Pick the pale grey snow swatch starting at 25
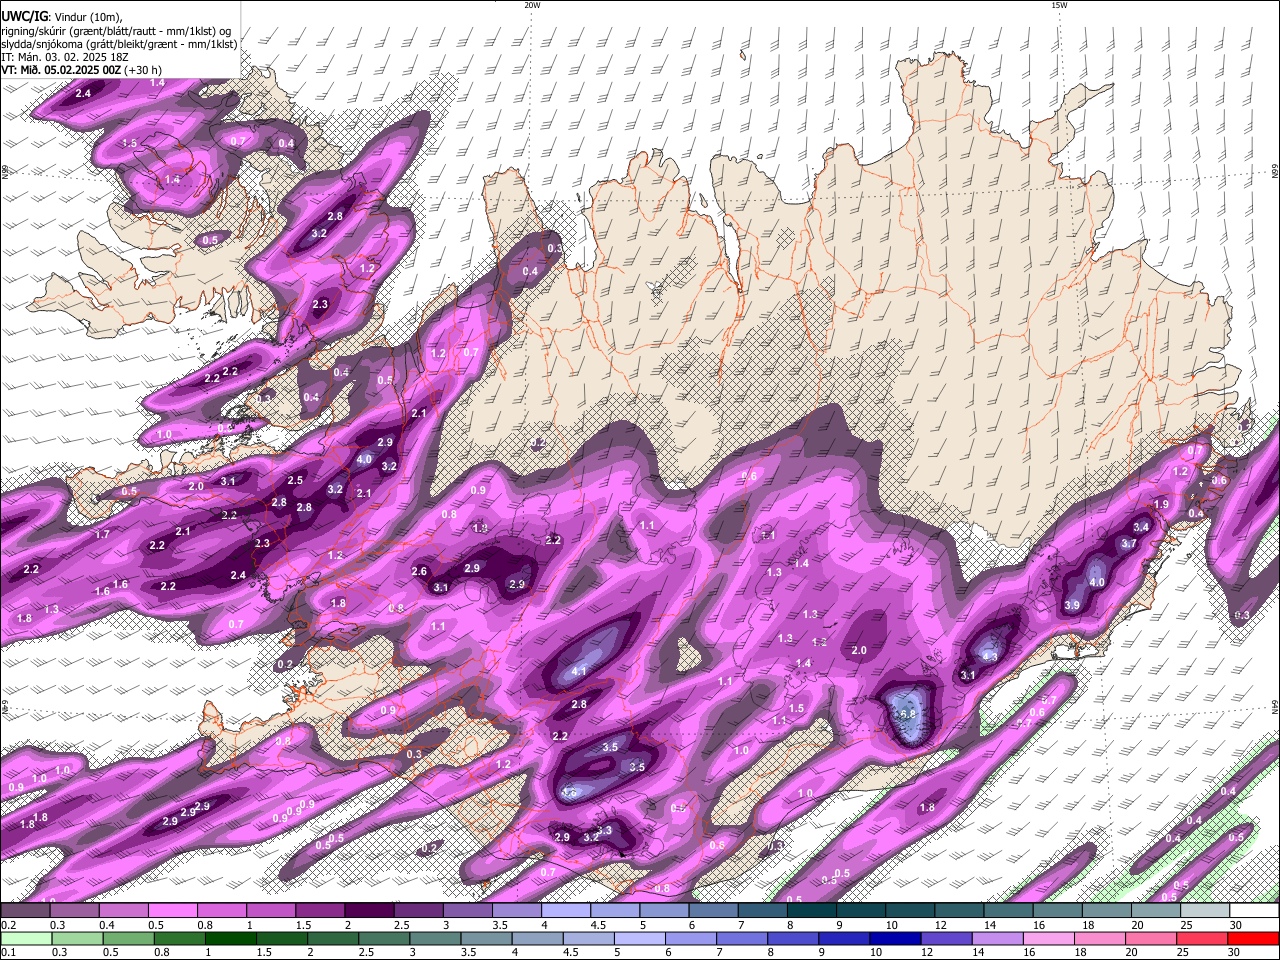Viewport: 1280px width, 960px height. (x=1204, y=911)
